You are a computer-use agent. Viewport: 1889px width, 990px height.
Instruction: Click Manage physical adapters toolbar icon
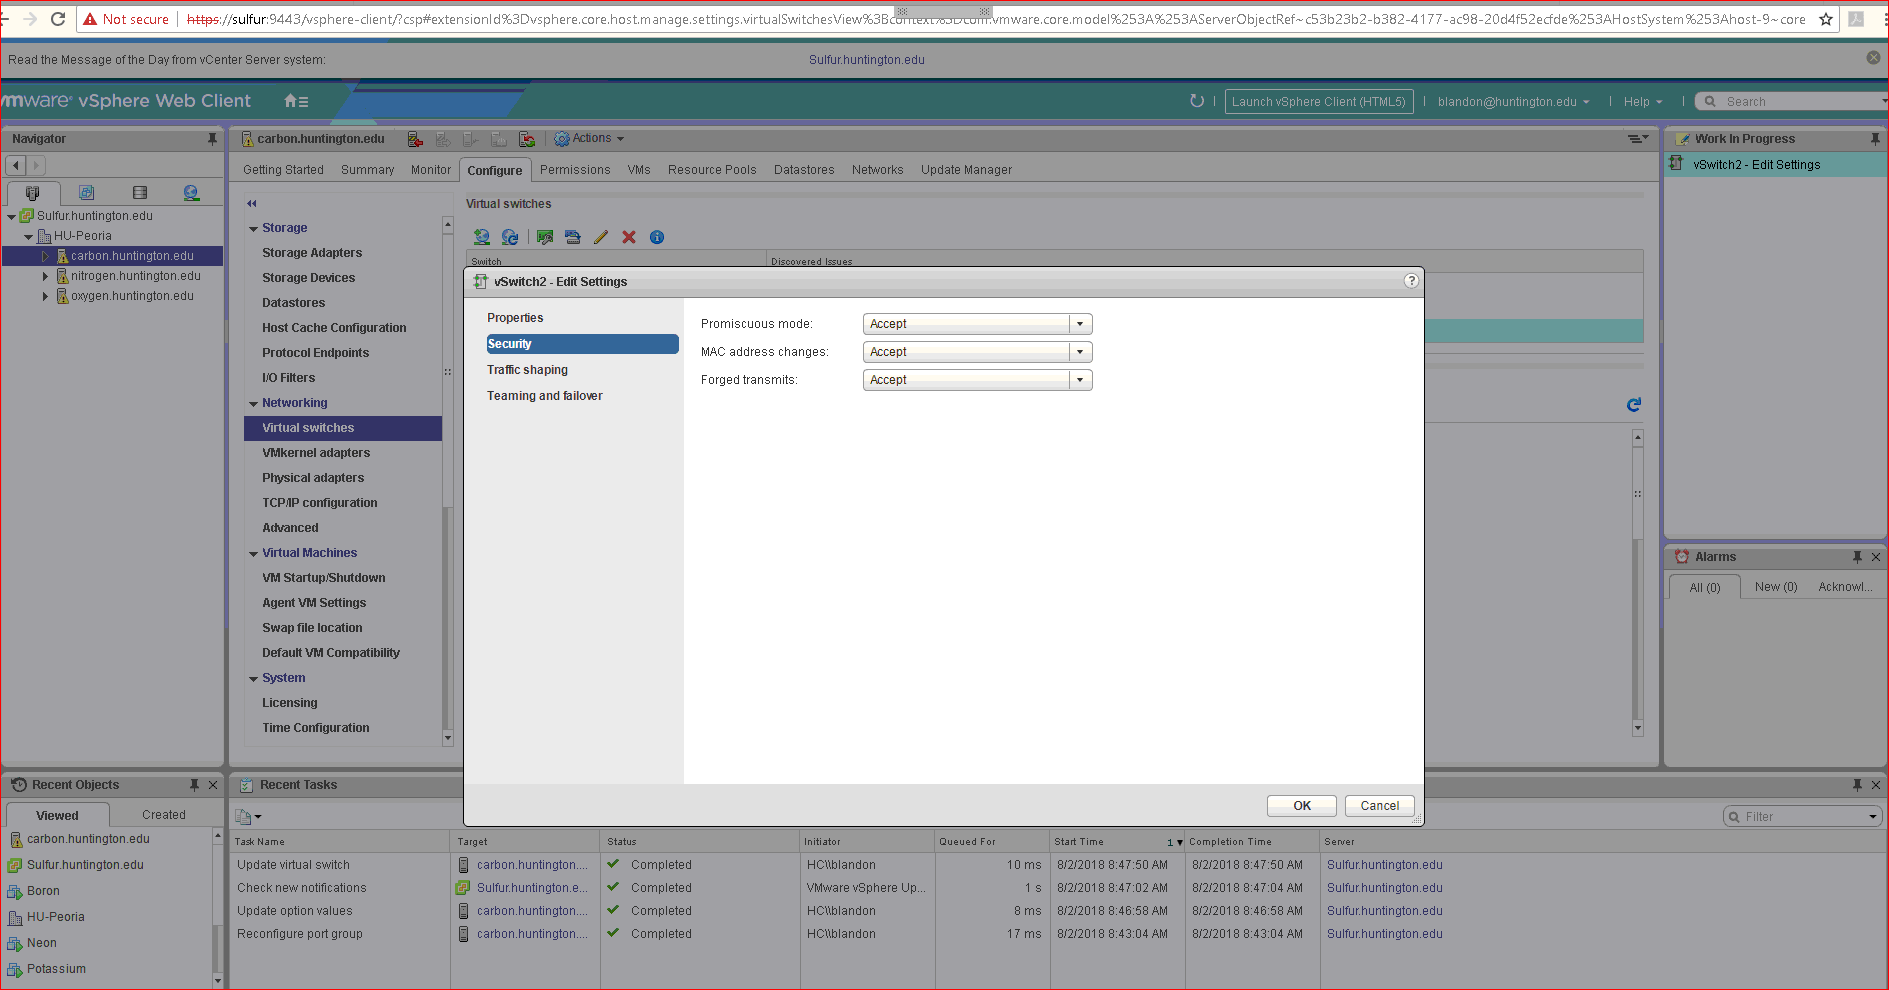click(x=545, y=237)
